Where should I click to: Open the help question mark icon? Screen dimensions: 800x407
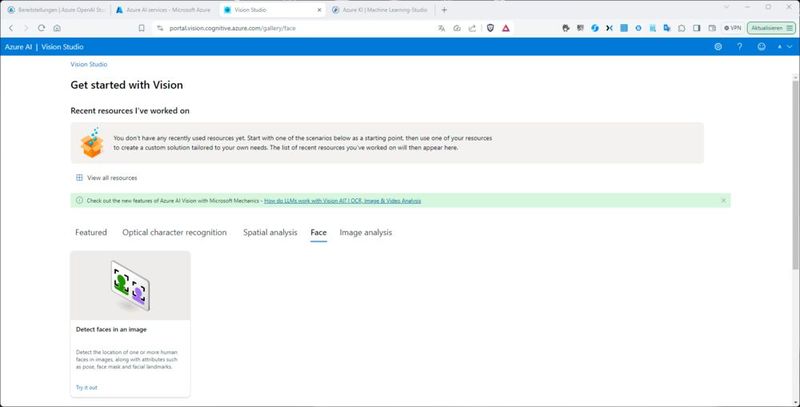(x=739, y=47)
